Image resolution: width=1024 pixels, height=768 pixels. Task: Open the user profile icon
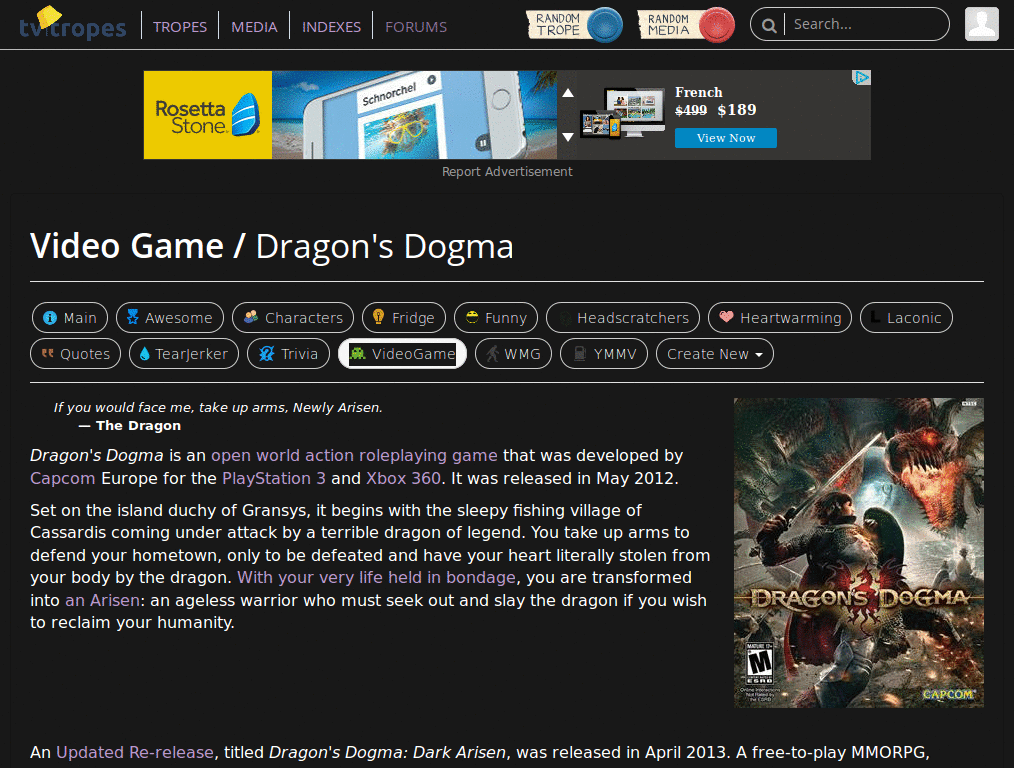tap(982, 23)
